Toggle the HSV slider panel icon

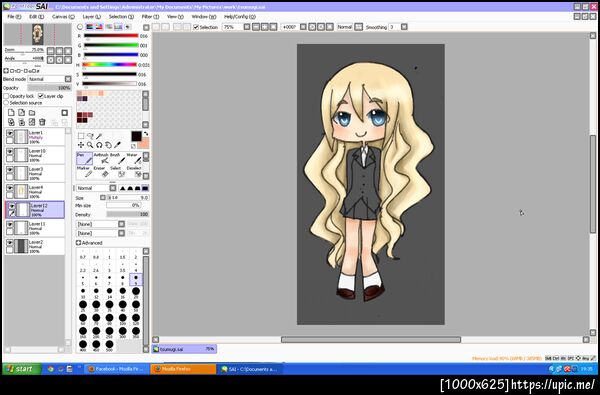click(x=99, y=27)
